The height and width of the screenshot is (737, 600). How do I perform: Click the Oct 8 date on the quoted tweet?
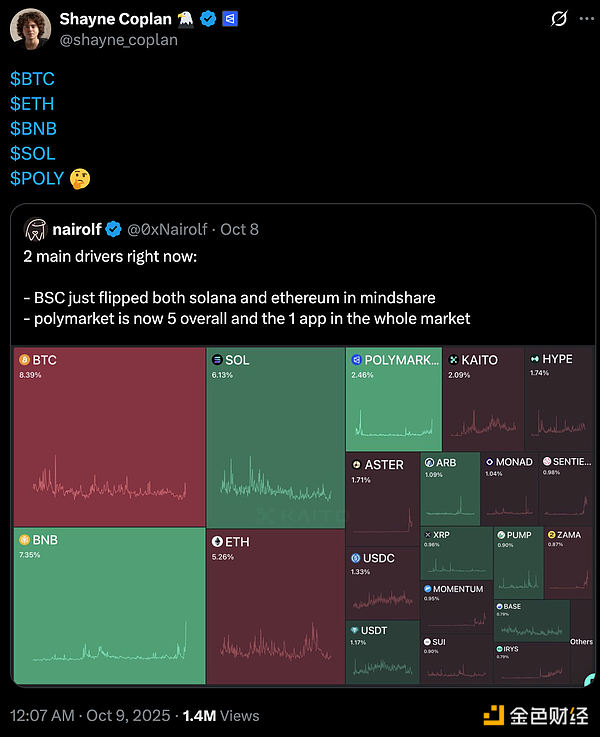coord(240,230)
